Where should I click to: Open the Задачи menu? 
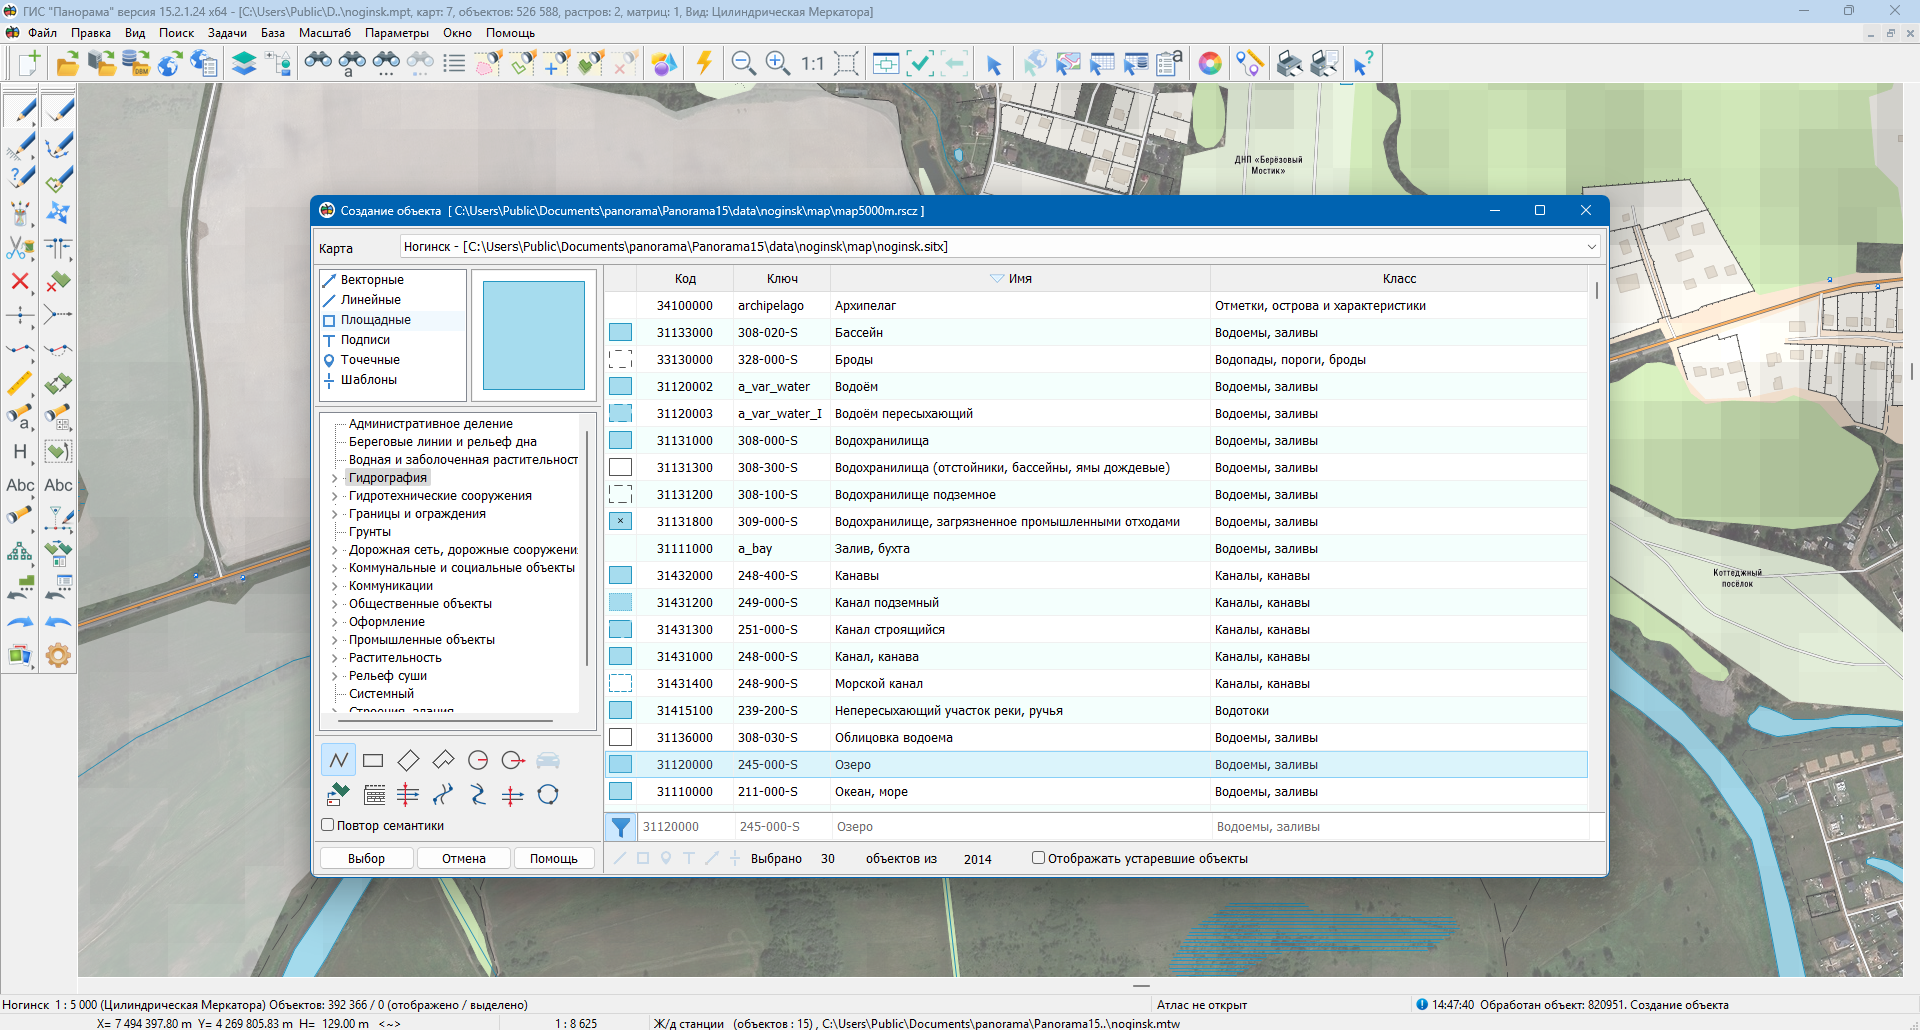pyautogui.click(x=227, y=33)
